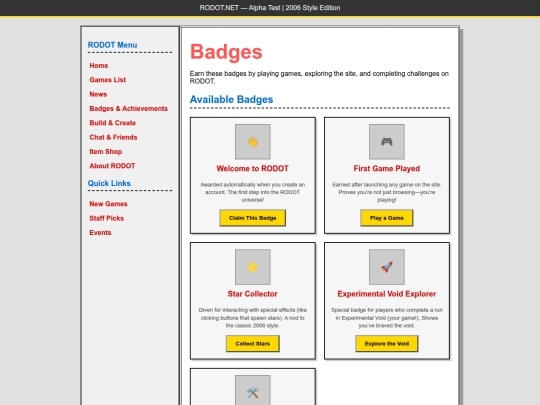Click the Badges page heading
The height and width of the screenshot is (405, 540).
pos(226,52)
